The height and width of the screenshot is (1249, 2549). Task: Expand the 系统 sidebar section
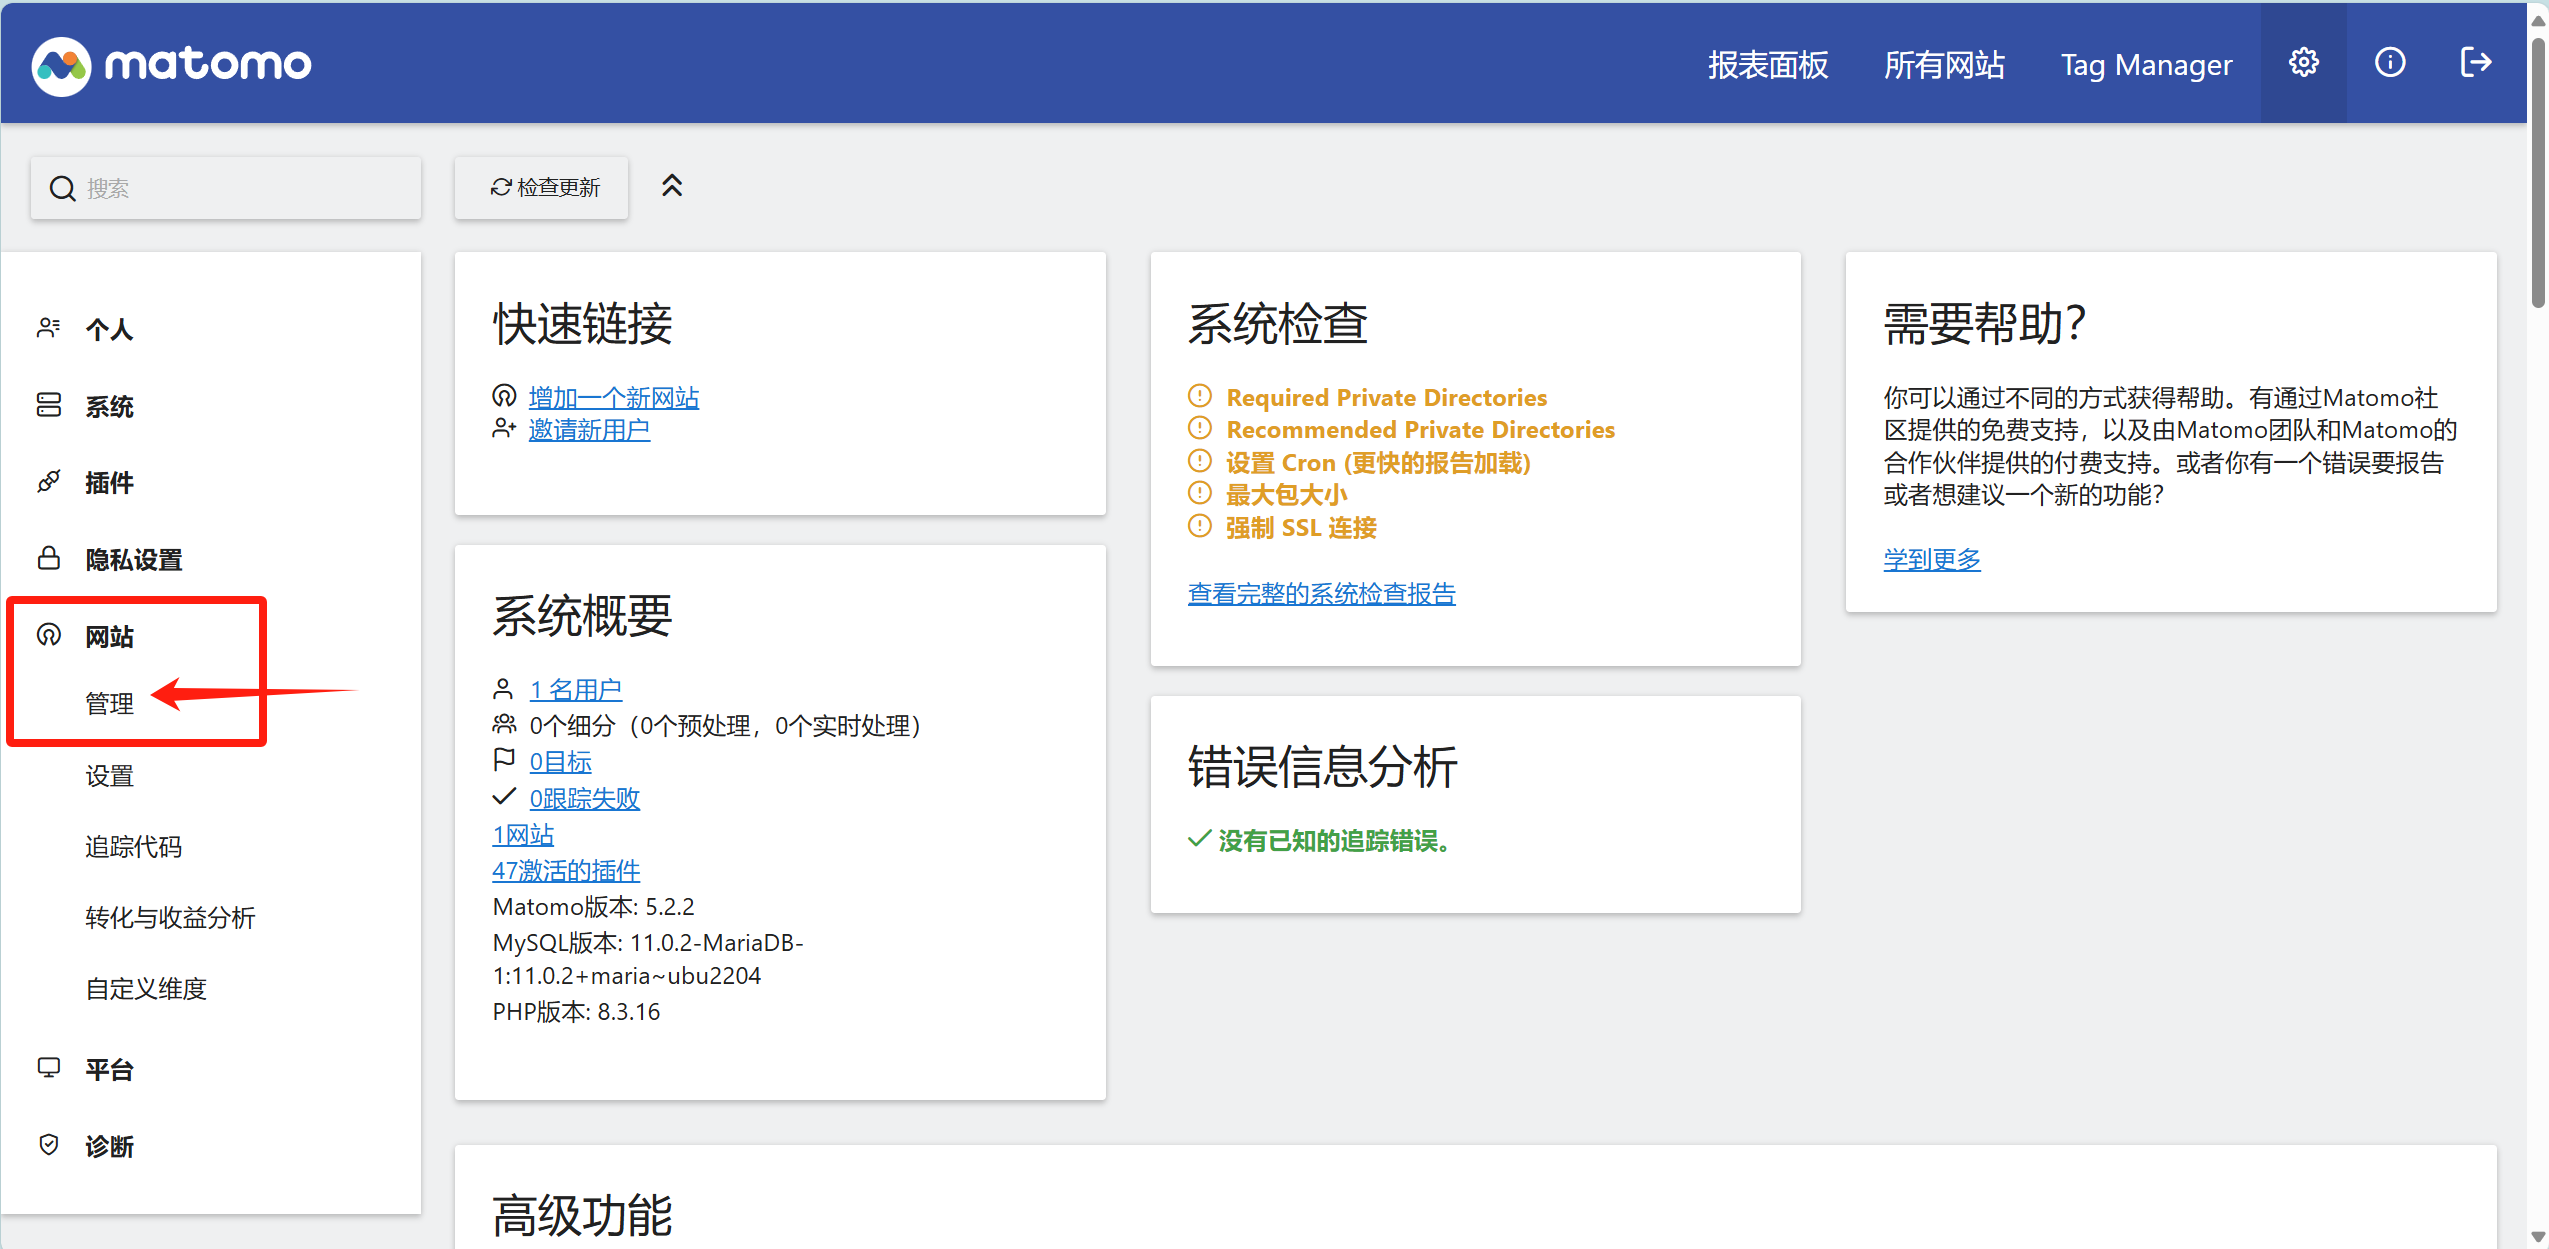[109, 406]
